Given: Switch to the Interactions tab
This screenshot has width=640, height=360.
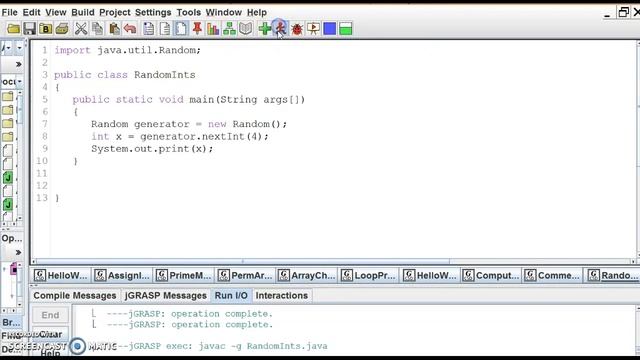Looking at the screenshot, I should [x=282, y=296].
